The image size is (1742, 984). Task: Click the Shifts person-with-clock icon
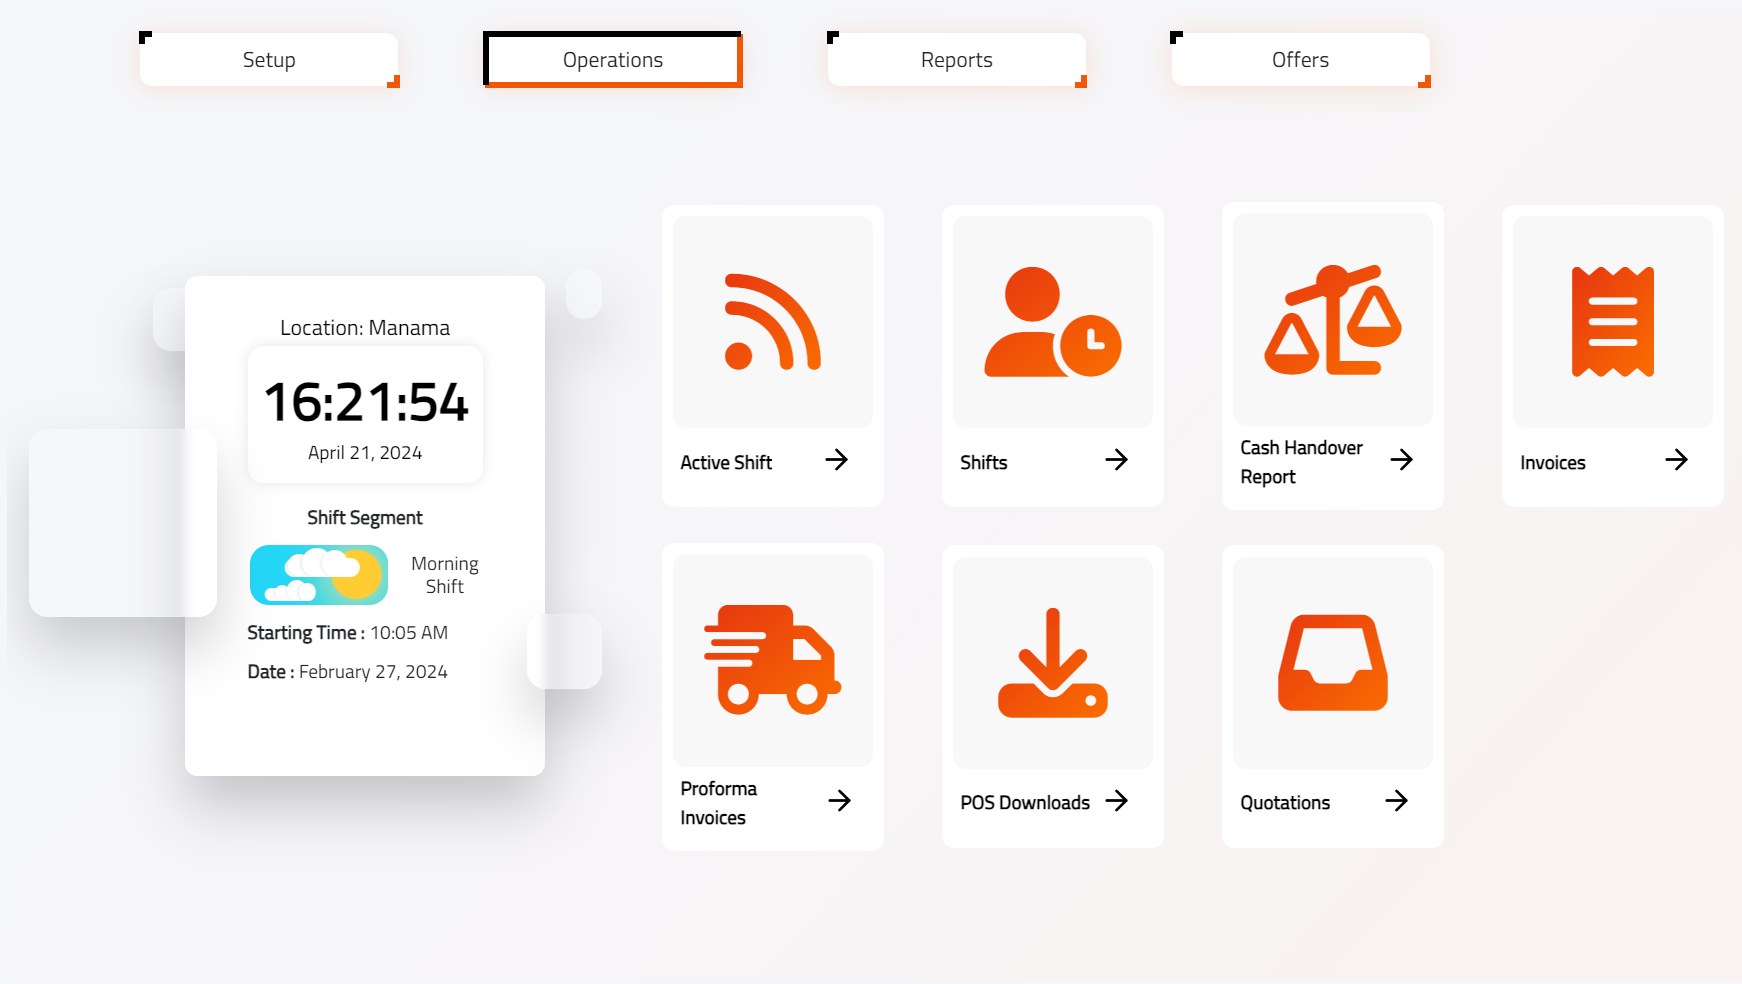[1051, 320]
